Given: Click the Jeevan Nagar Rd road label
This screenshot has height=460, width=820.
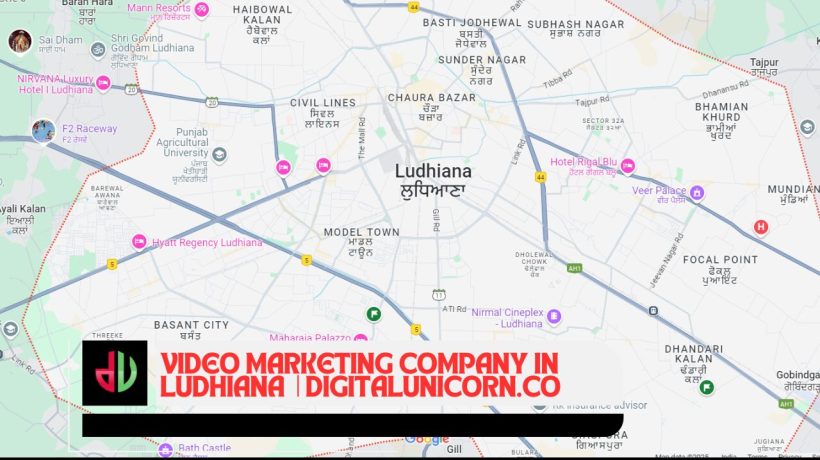Looking at the screenshot, I should (667, 260).
